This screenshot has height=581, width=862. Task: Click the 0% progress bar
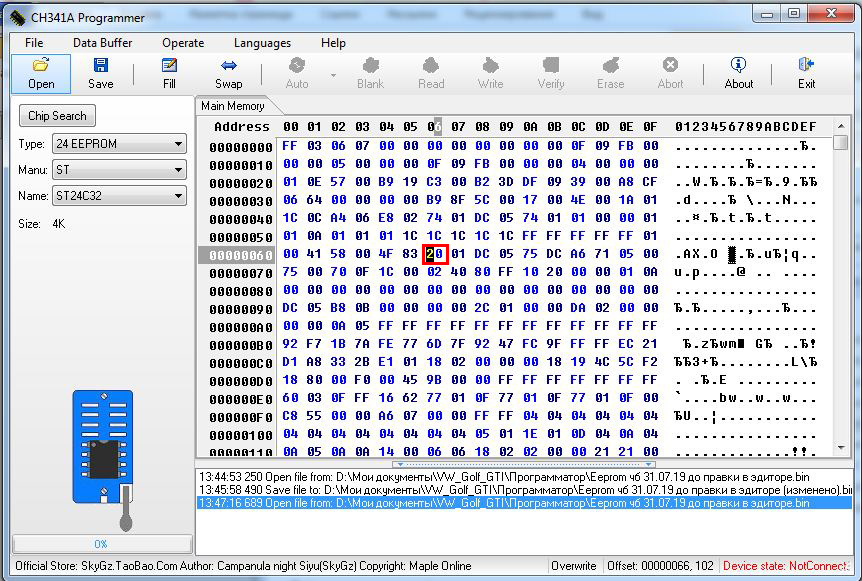point(102,544)
